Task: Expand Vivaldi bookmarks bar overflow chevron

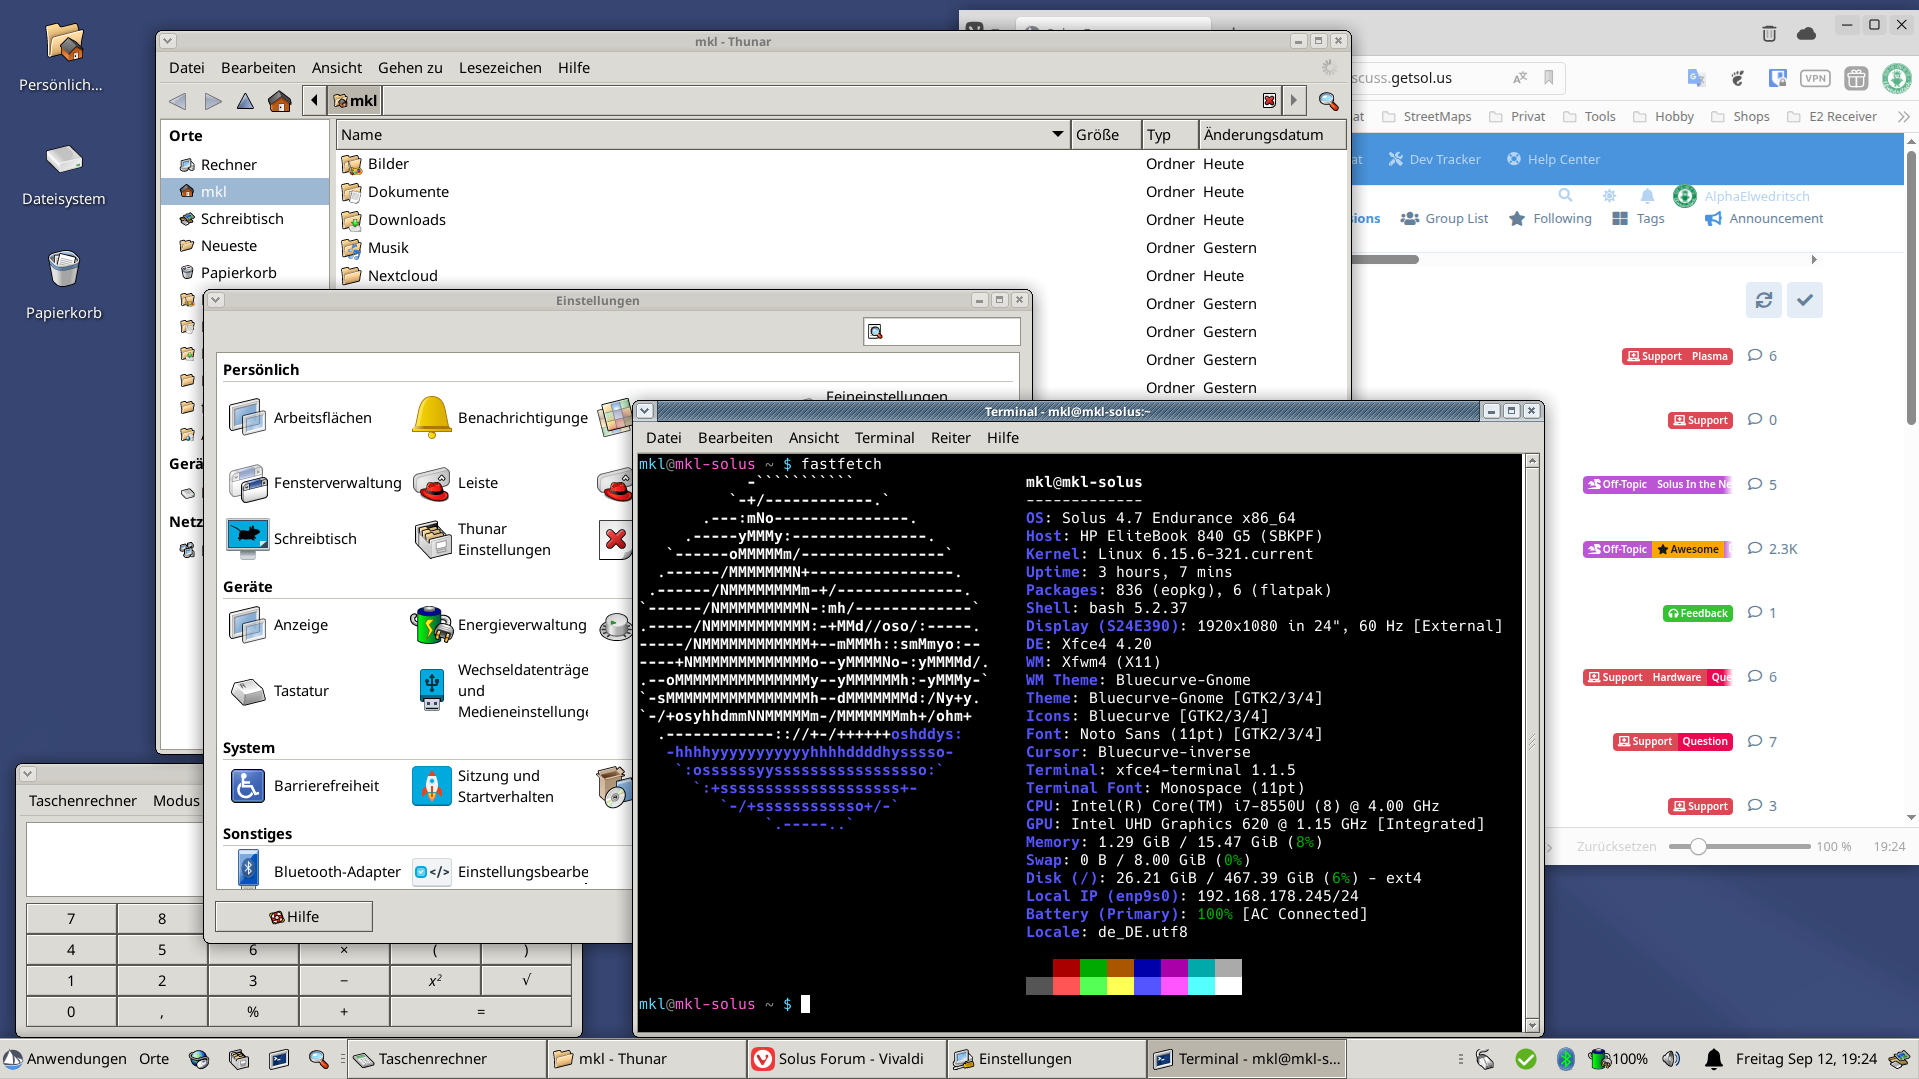Action: pos(1903,117)
